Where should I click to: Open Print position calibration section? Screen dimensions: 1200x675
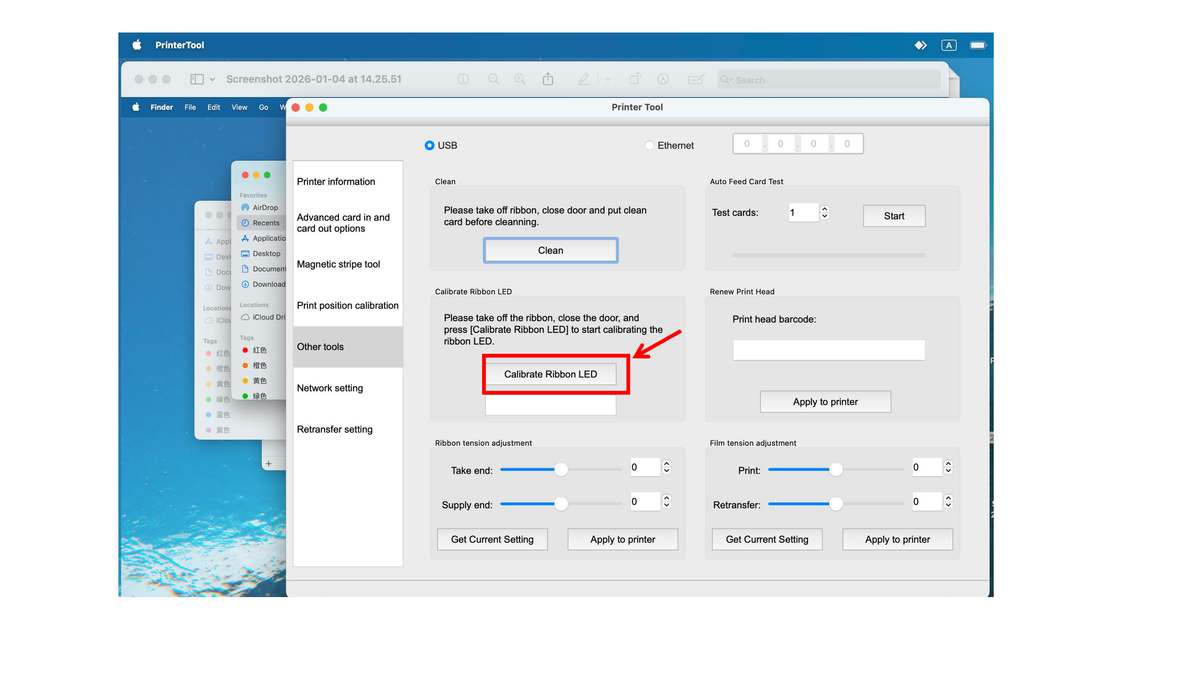[x=348, y=305]
